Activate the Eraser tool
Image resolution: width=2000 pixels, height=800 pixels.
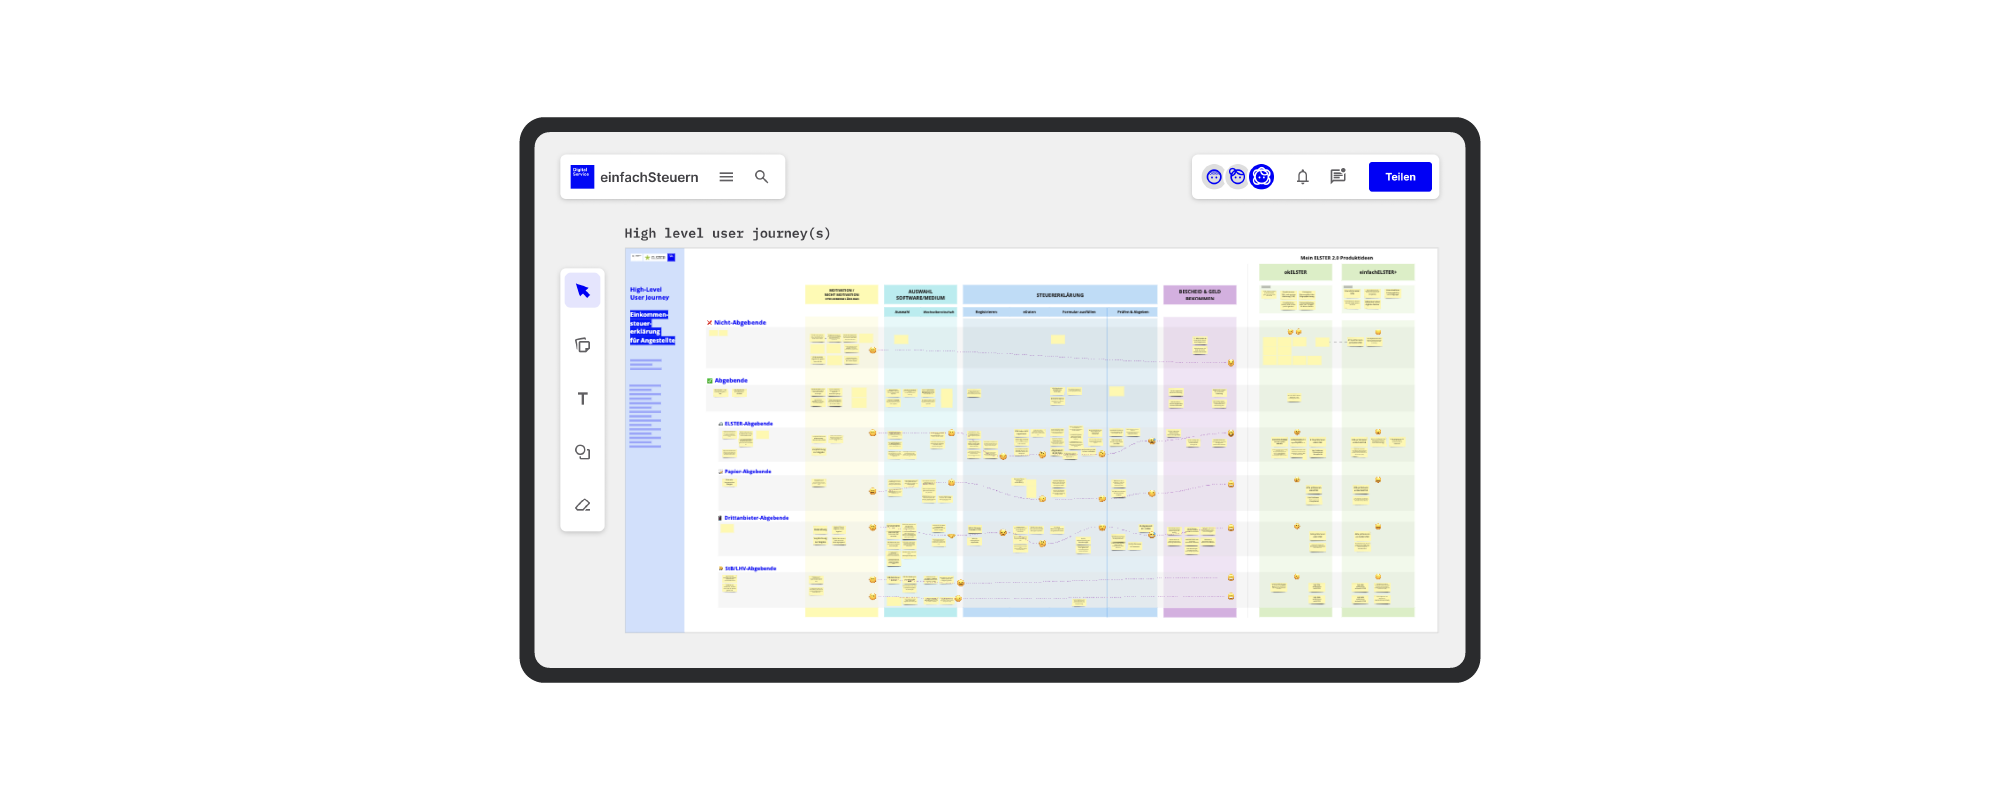pyautogui.click(x=582, y=505)
